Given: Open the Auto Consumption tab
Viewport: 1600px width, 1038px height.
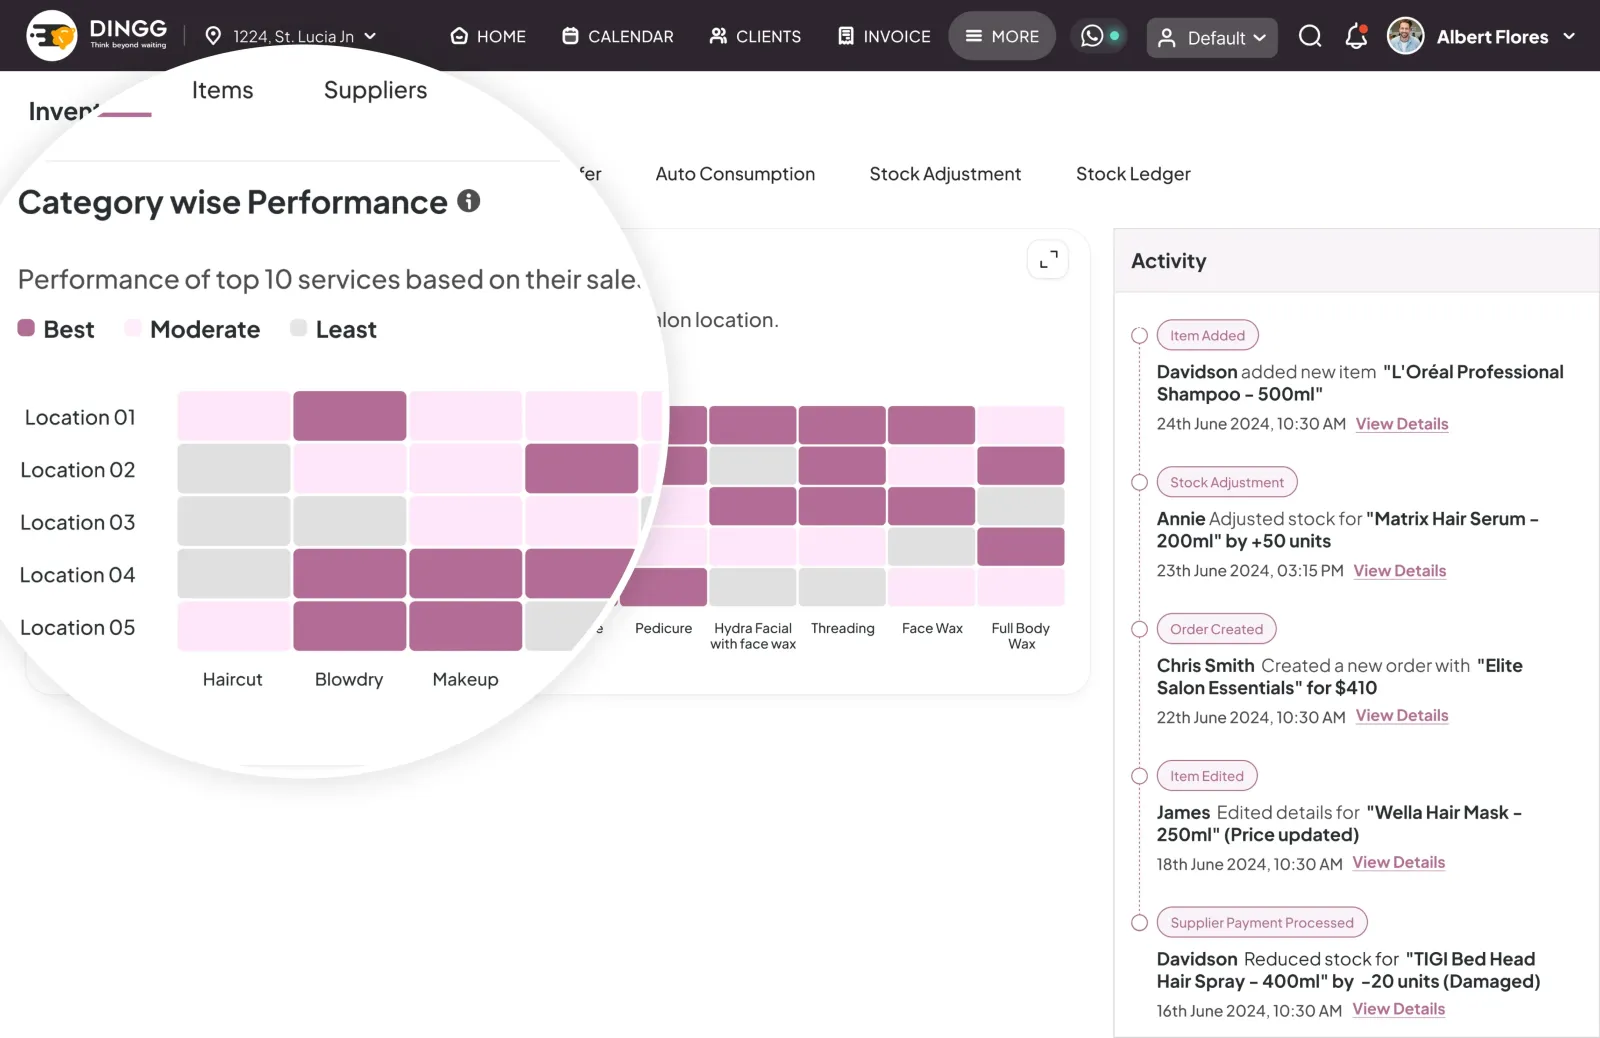Looking at the screenshot, I should tap(735, 174).
